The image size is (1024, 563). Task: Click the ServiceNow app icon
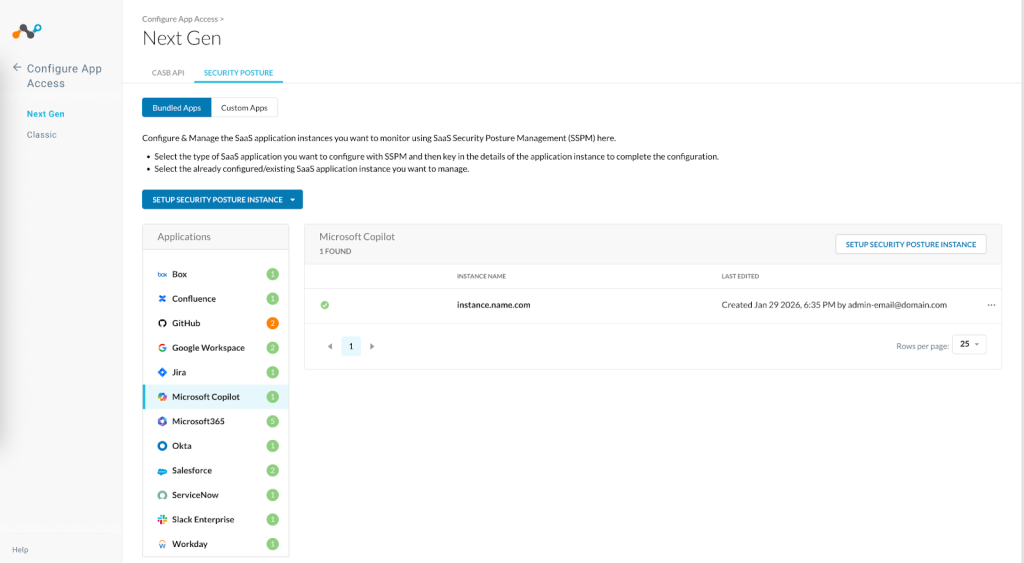click(x=162, y=495)
